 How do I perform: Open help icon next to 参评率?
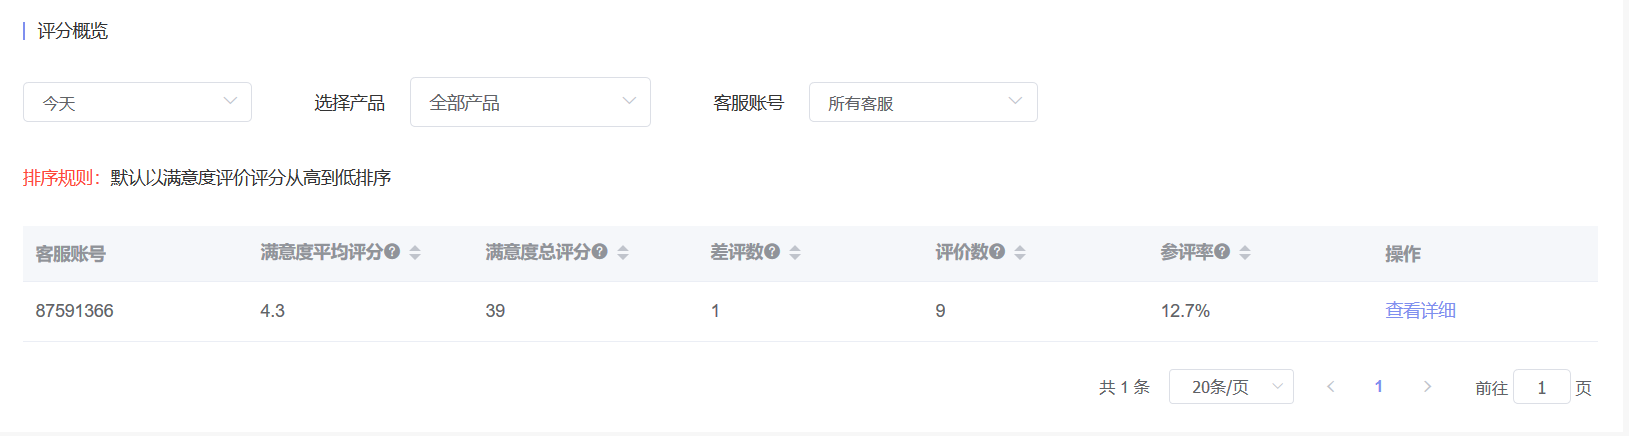pos(1222,252)
